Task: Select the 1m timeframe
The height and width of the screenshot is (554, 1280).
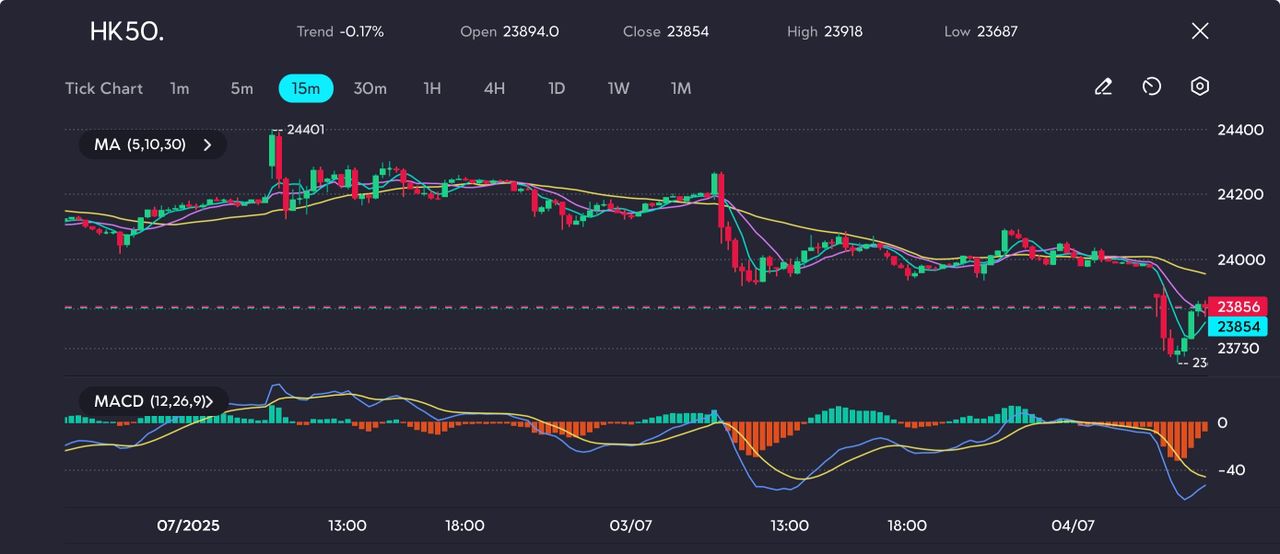Action: pos(179,88)
